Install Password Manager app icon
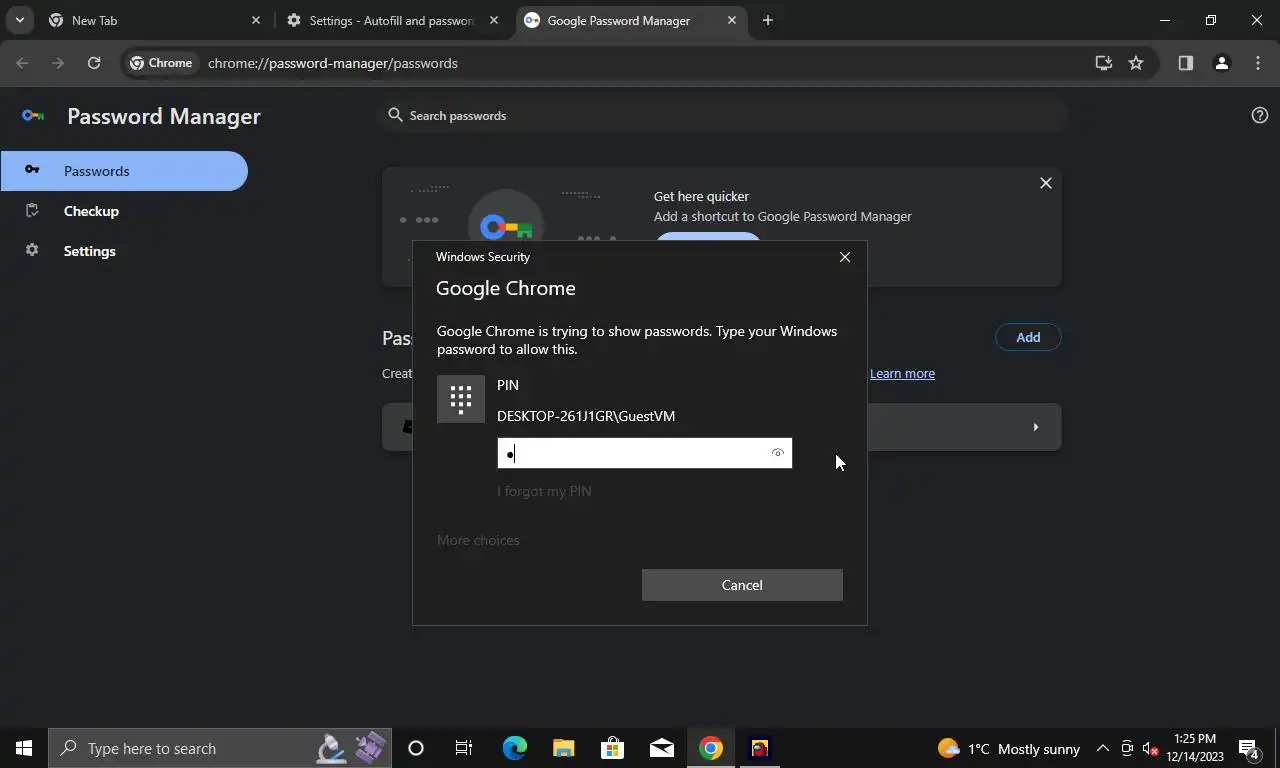The height and width of the screenshot is (768, 1280). 1104,63
